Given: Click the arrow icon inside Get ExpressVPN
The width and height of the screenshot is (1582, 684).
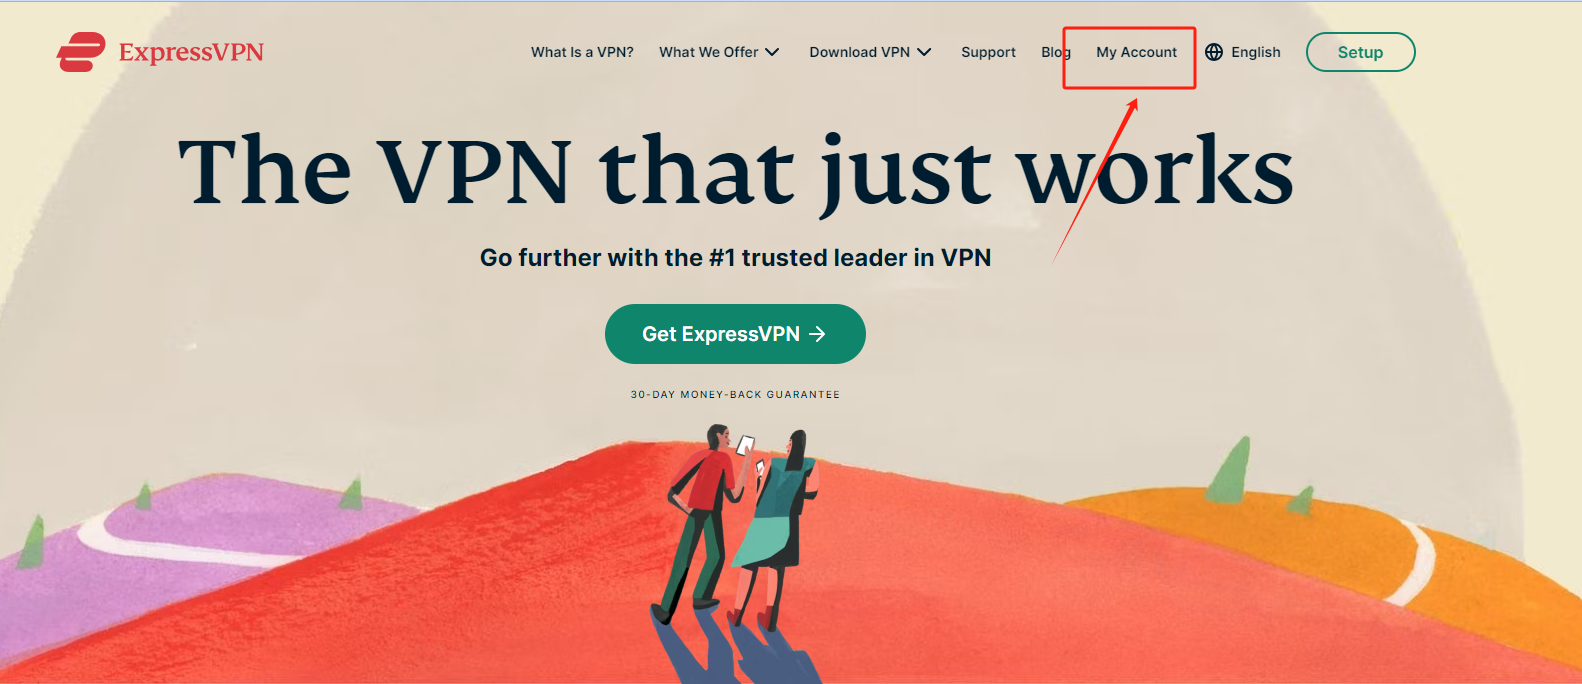Looking at the screenshot, I should (x=817, y=334).
